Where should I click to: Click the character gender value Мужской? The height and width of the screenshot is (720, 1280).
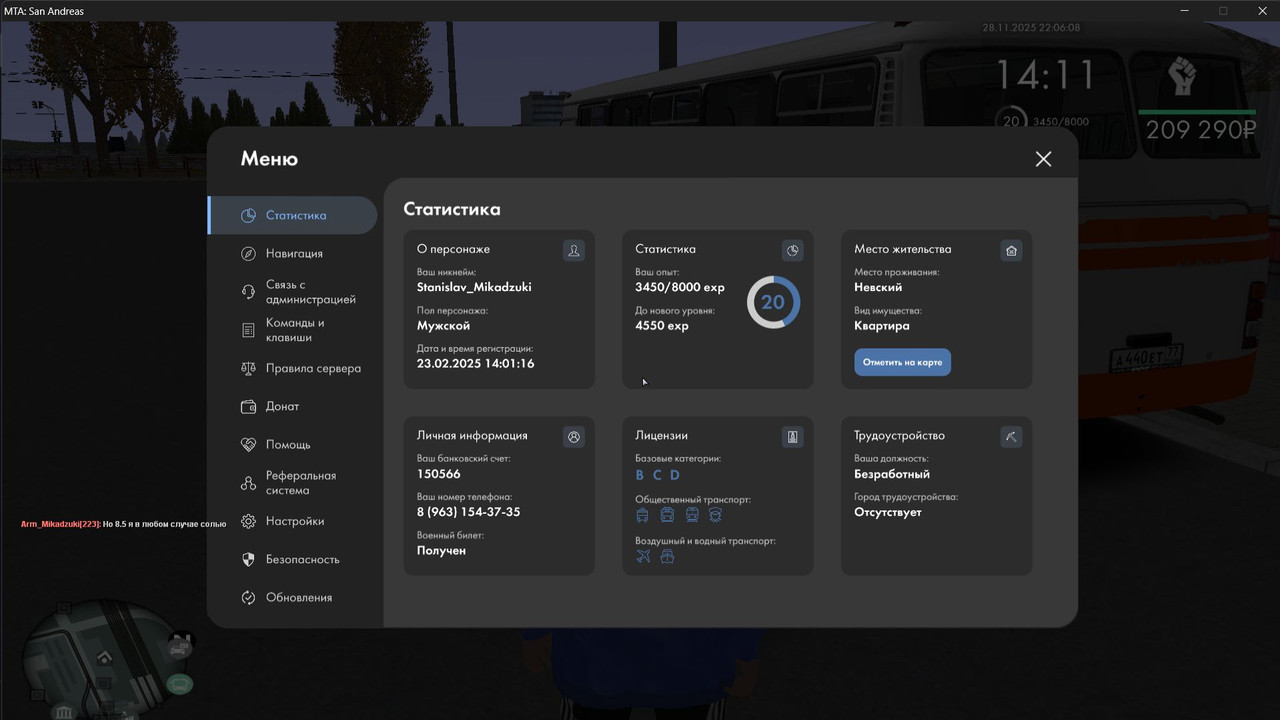click(x=443, y=326)
